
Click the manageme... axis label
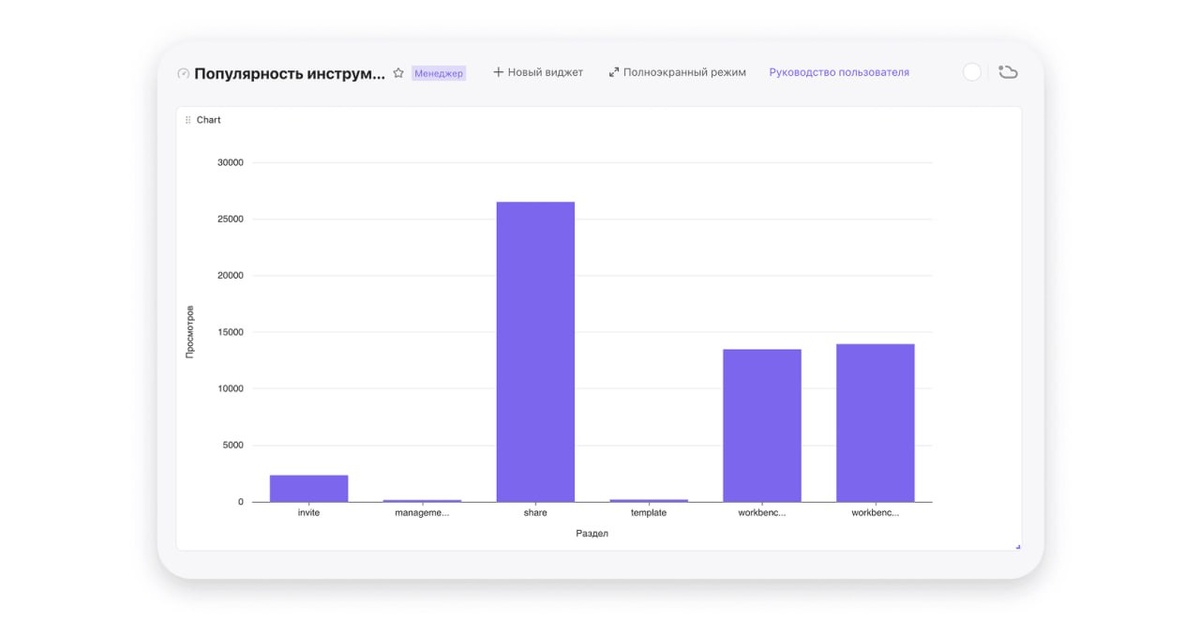coord(422,513)
